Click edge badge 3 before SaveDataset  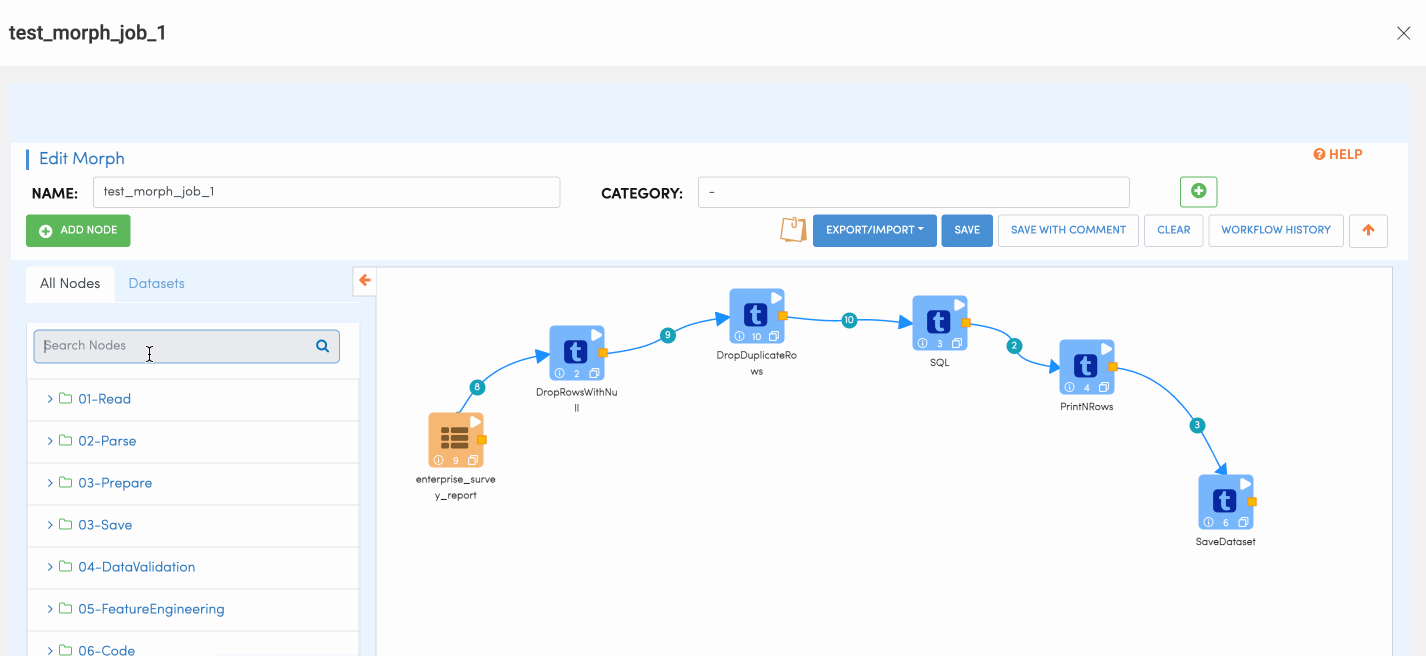point(1197,425)
